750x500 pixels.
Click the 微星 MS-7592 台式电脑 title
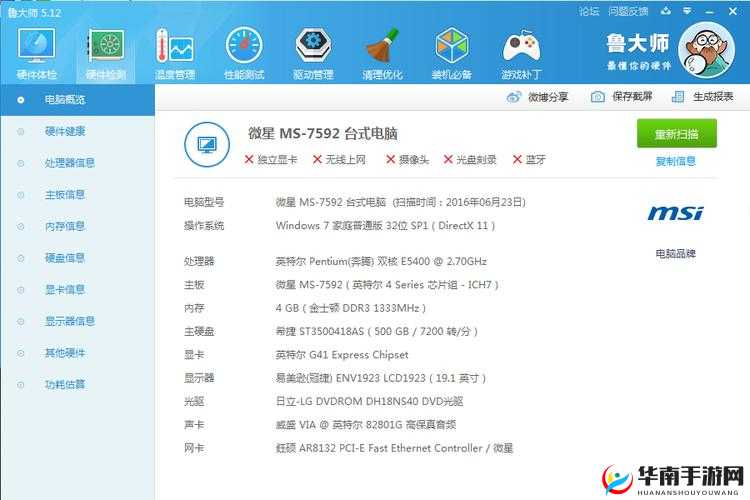pyautogui.click(x=322, y=133)
